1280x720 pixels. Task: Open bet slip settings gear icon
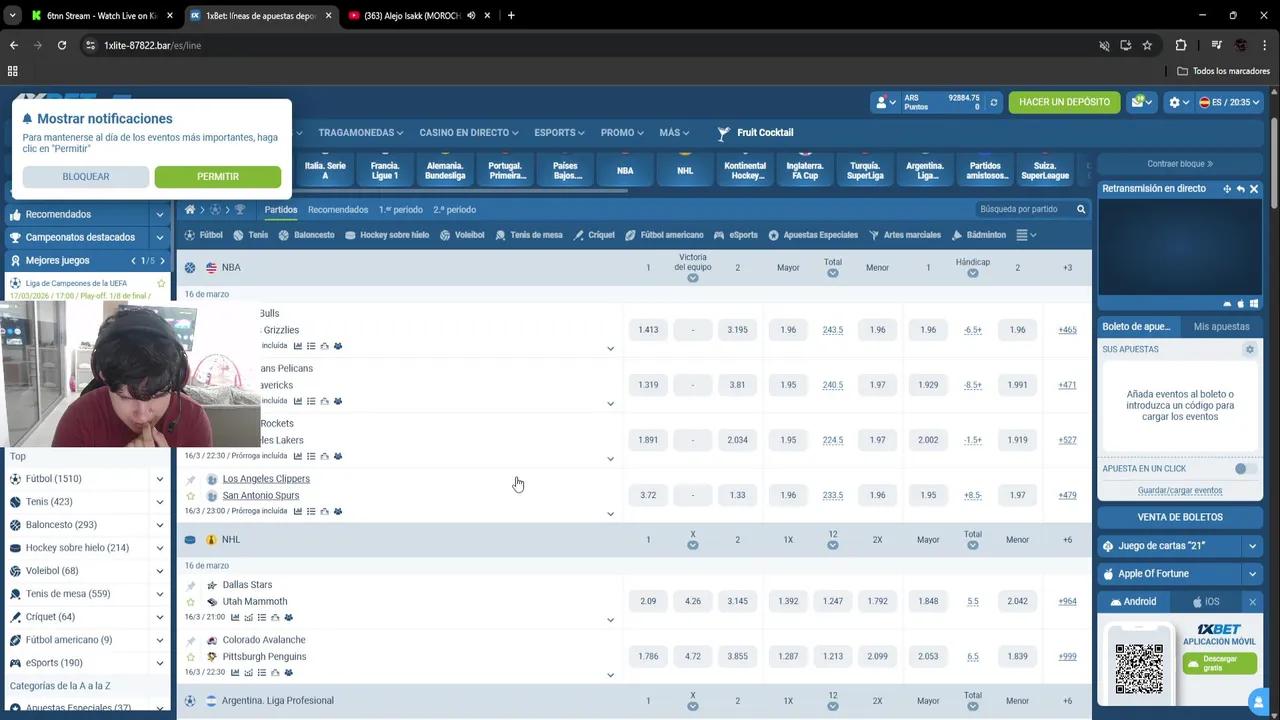pos(1249,350)
